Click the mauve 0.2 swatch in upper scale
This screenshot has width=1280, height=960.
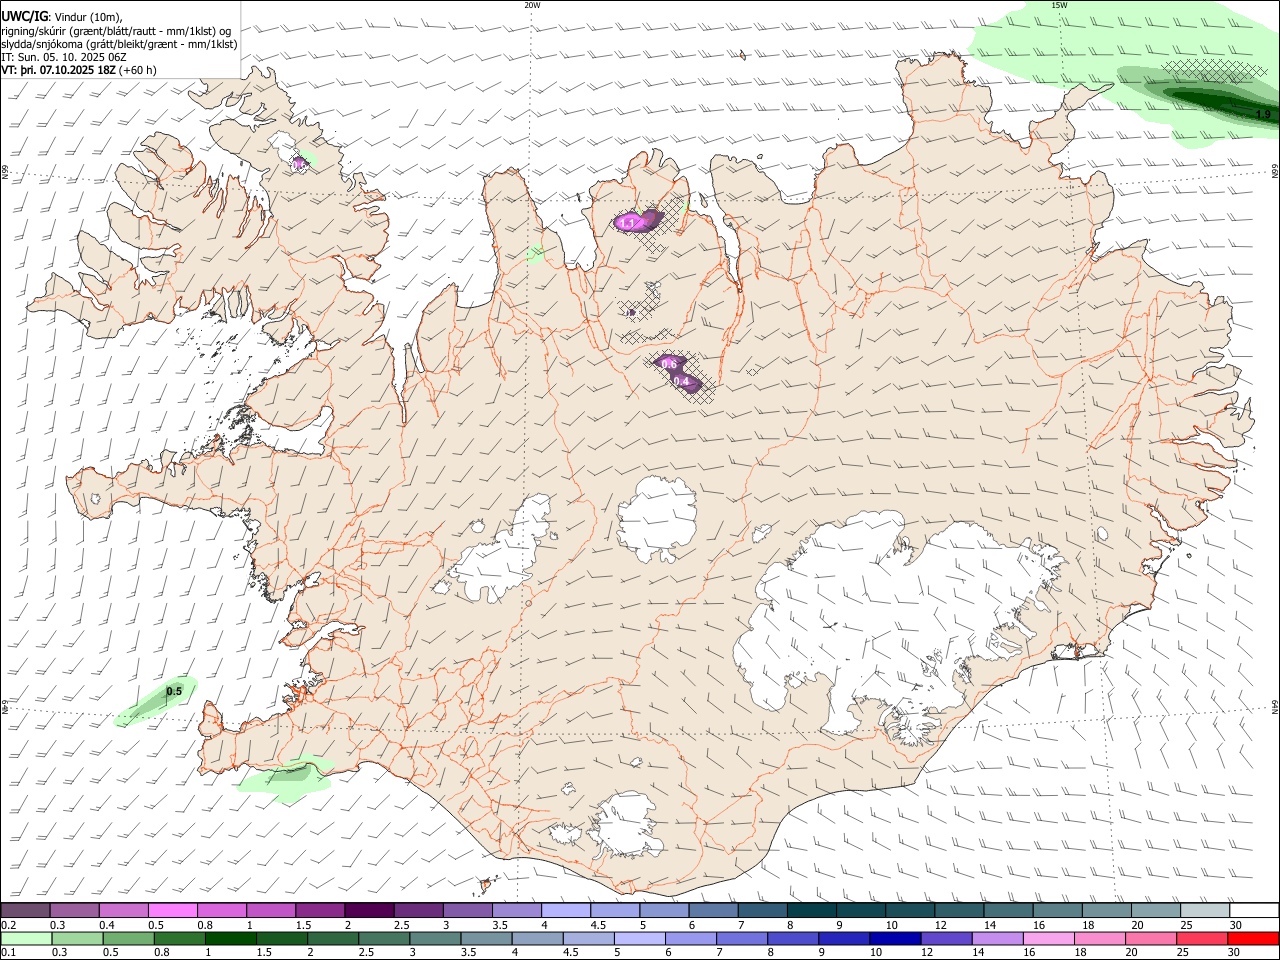(26, 910)
